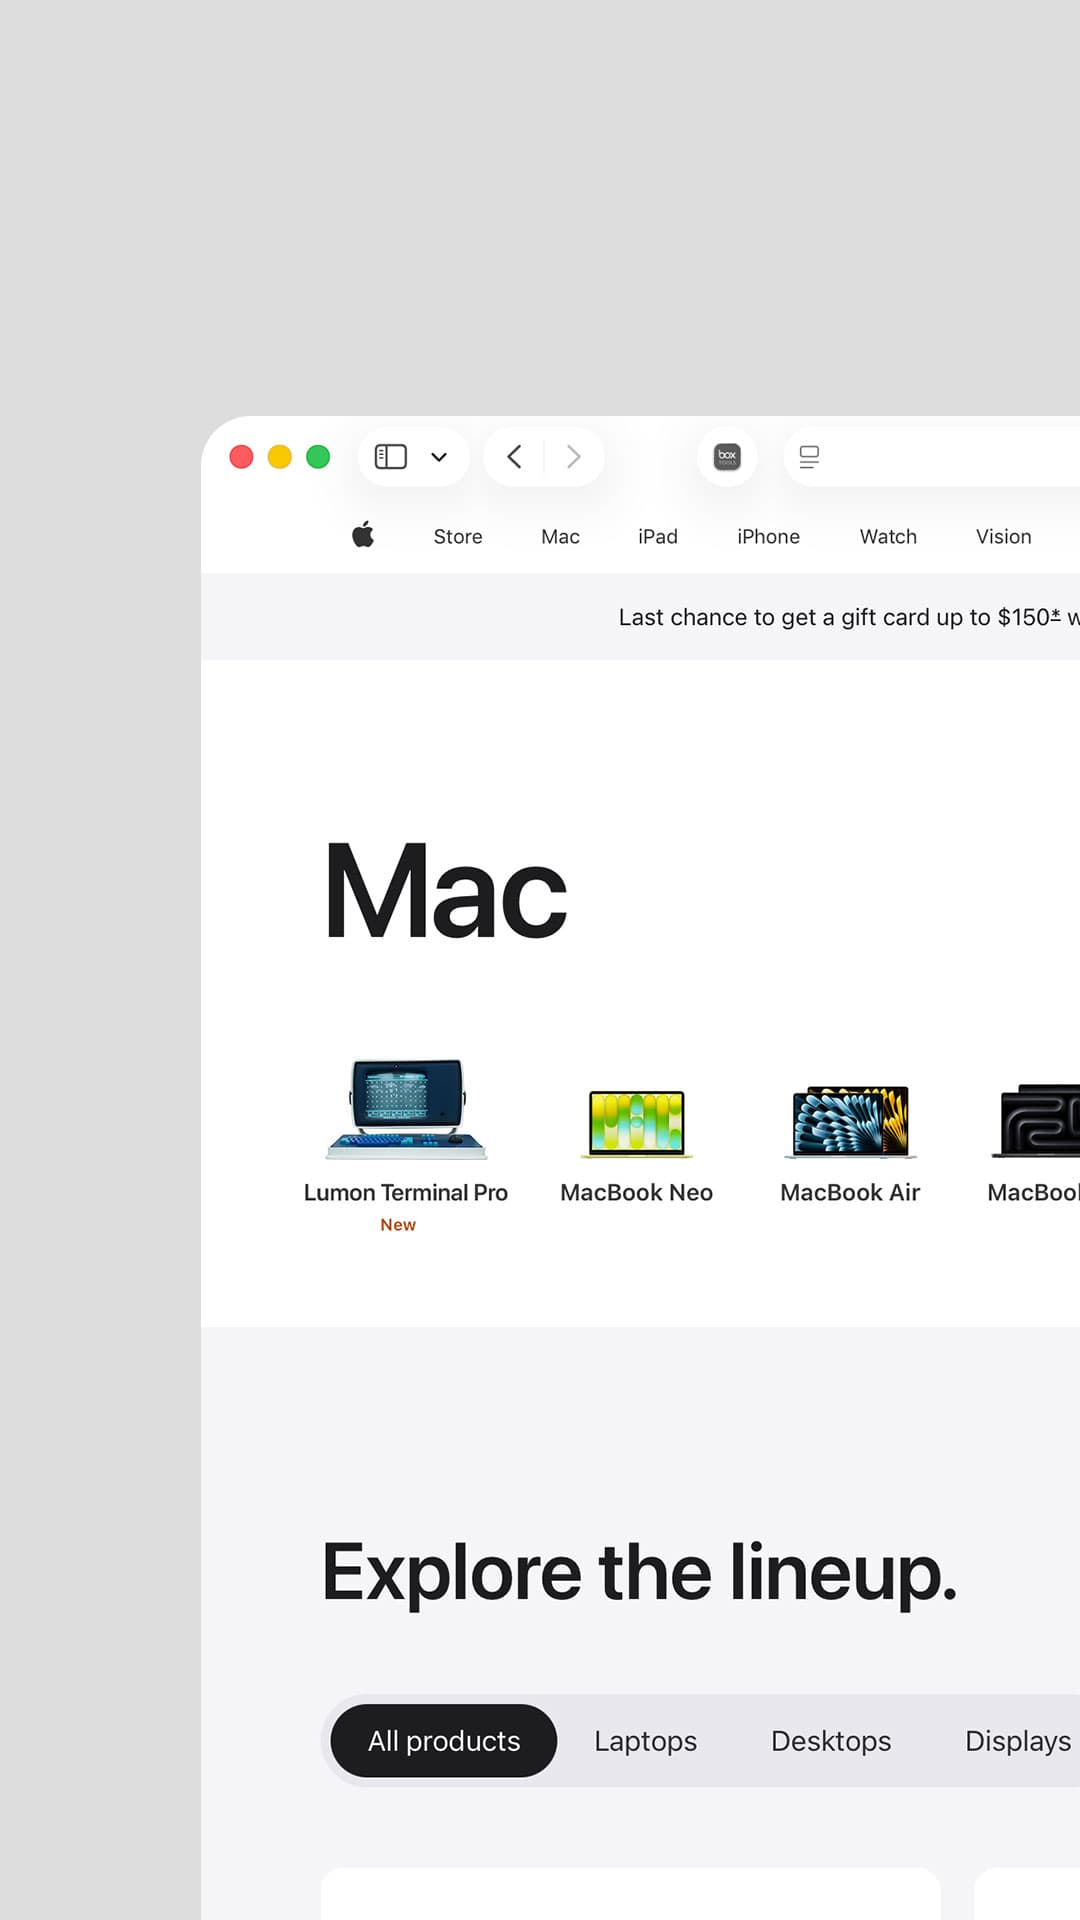Click the "Explore the lineup." heading
The width and height of the screenshot is (1080, 1920).
coord(639,1573)
